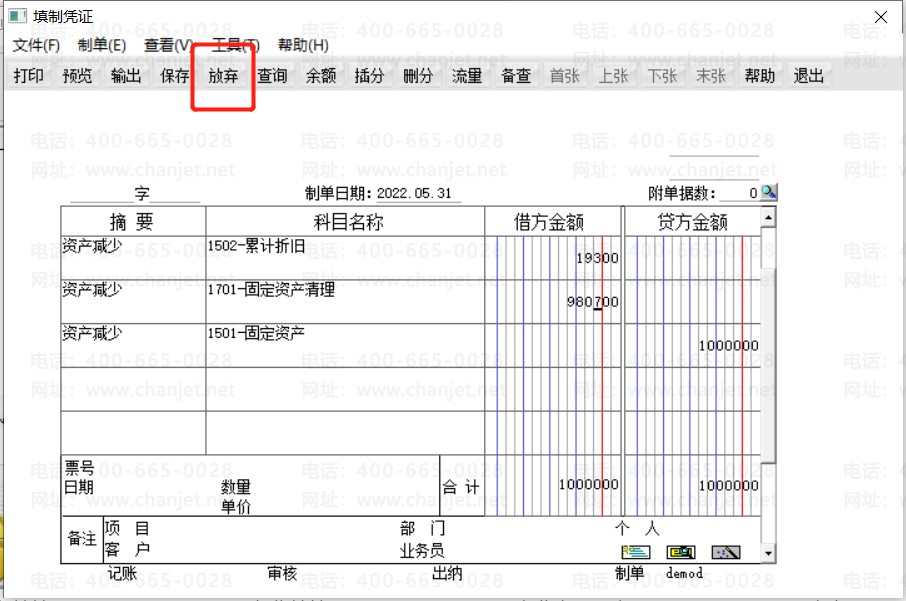Open the 文件(F) menu

(36, 45)
